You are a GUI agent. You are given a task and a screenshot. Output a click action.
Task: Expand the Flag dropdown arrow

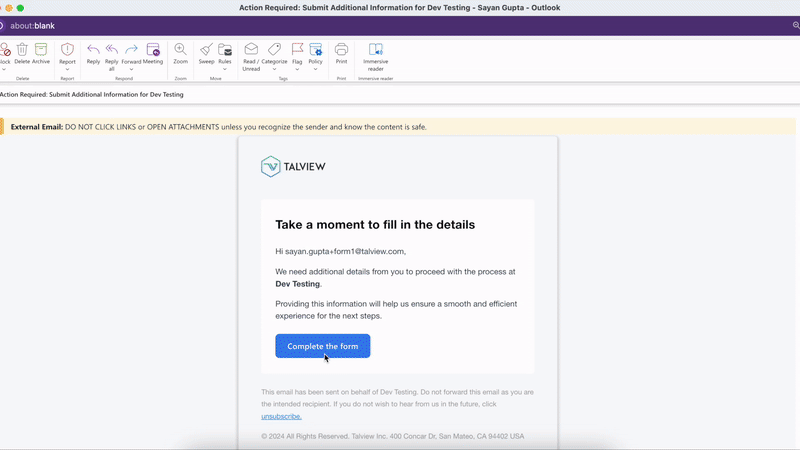pyautogui.click(x=297, y=69)
